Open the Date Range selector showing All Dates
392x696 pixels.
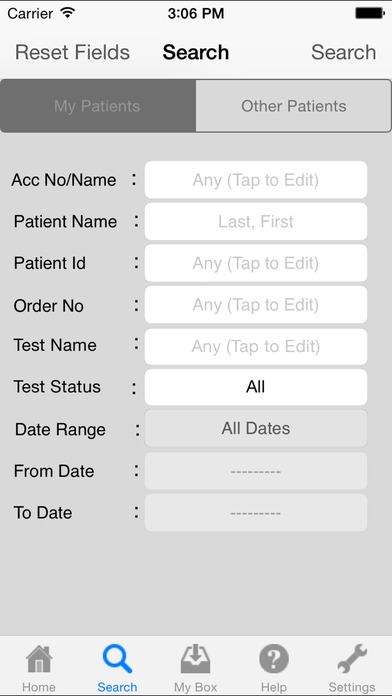pos(256,428)
